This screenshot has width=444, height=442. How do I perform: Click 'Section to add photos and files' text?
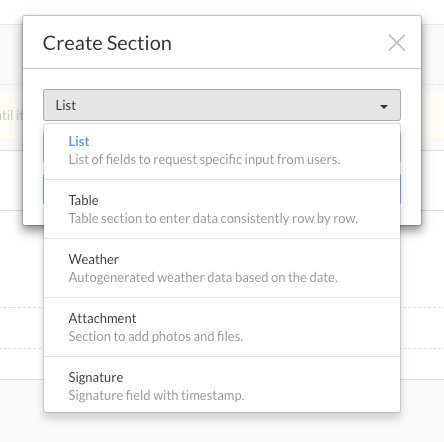(156, 336)
